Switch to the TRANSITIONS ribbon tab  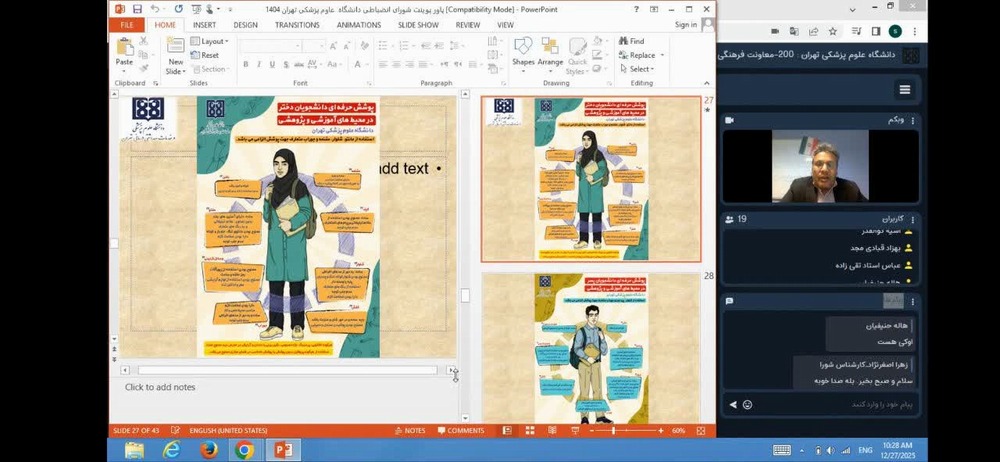point(297,24)
